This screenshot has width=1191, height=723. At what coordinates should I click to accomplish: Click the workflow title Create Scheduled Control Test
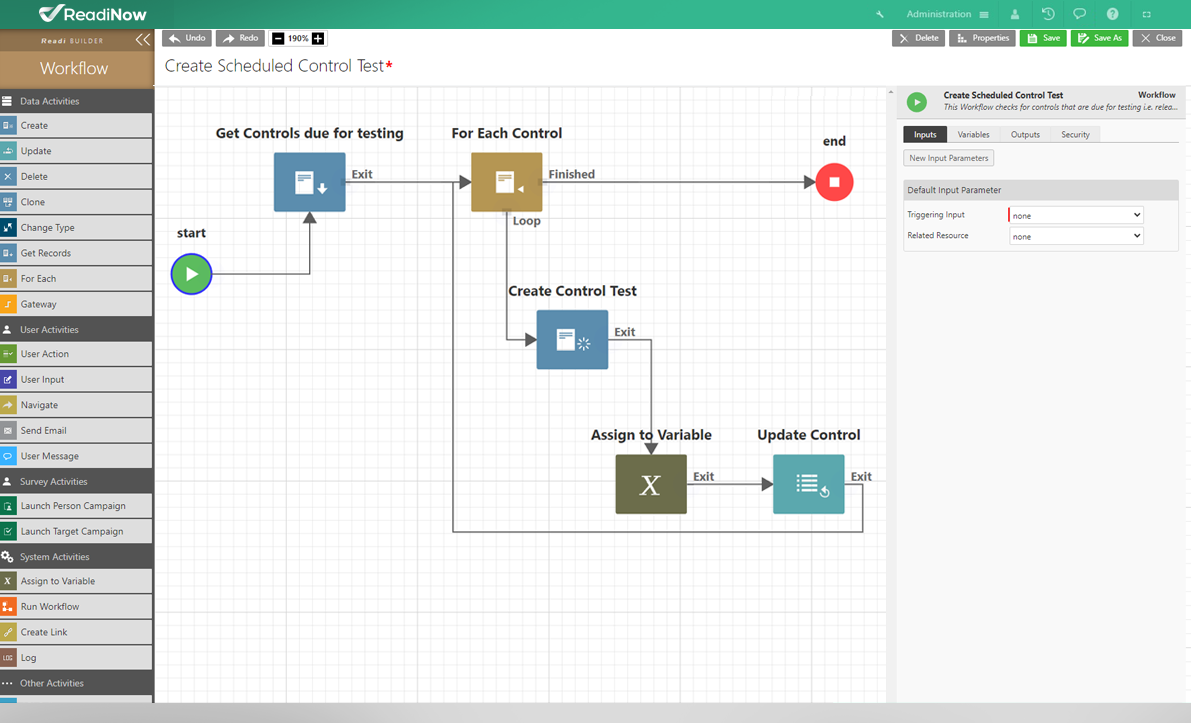(274, 66)
